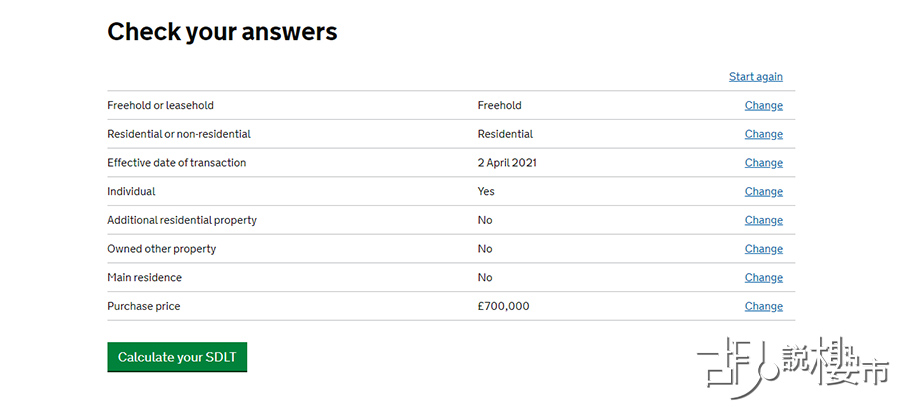Screen dimensions: 900x411
Task: Click the Main residence row label
Action: [144, 277]
